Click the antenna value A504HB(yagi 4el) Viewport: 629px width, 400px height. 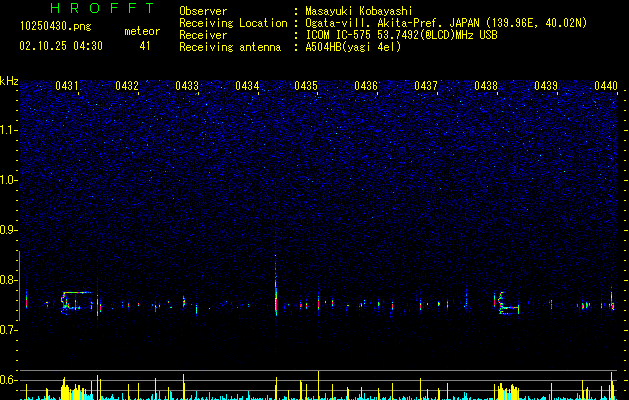pos(353,47)
